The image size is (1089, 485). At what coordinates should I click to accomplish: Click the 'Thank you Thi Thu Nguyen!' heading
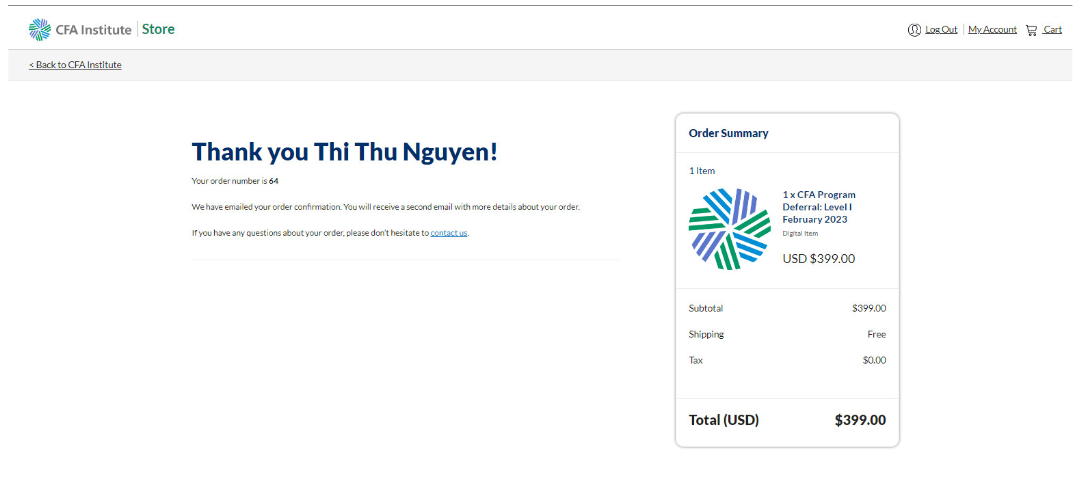coord(344,151)
